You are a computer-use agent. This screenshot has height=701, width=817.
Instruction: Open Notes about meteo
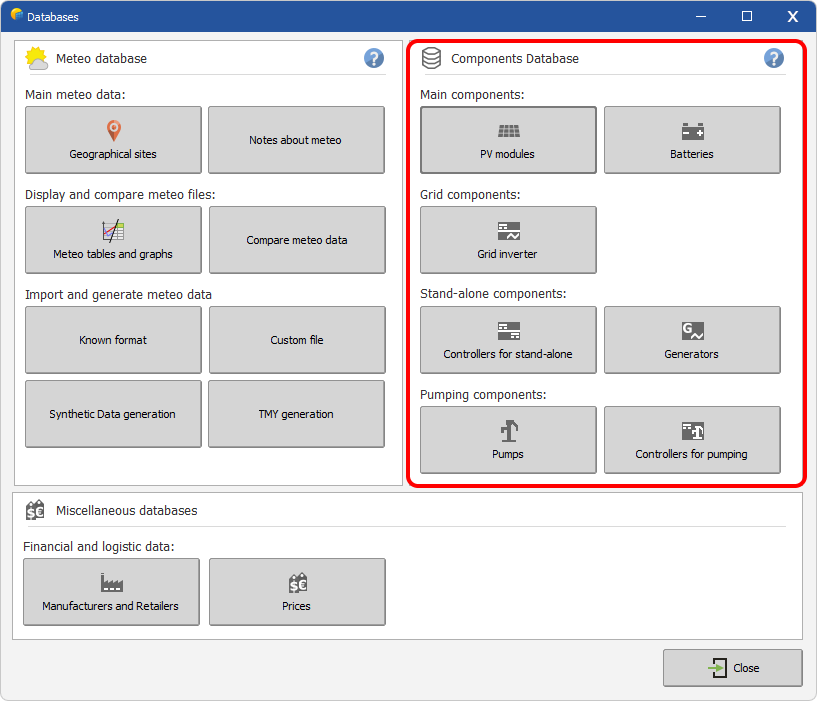coord(296,140)
